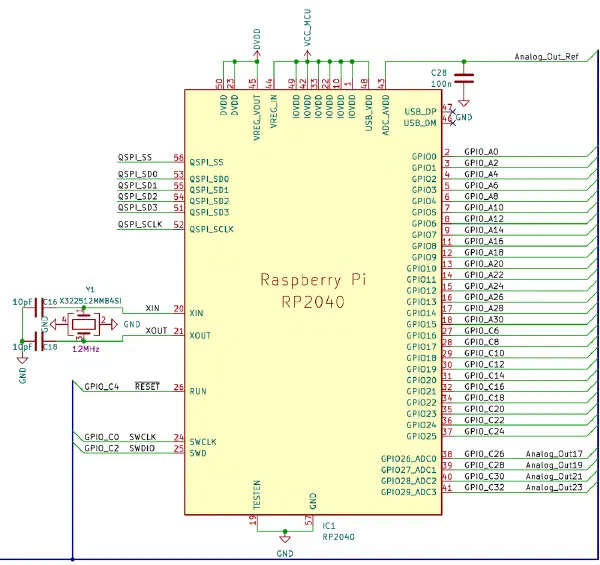Select the GPIO_C20 net label

tap(484, 409)
